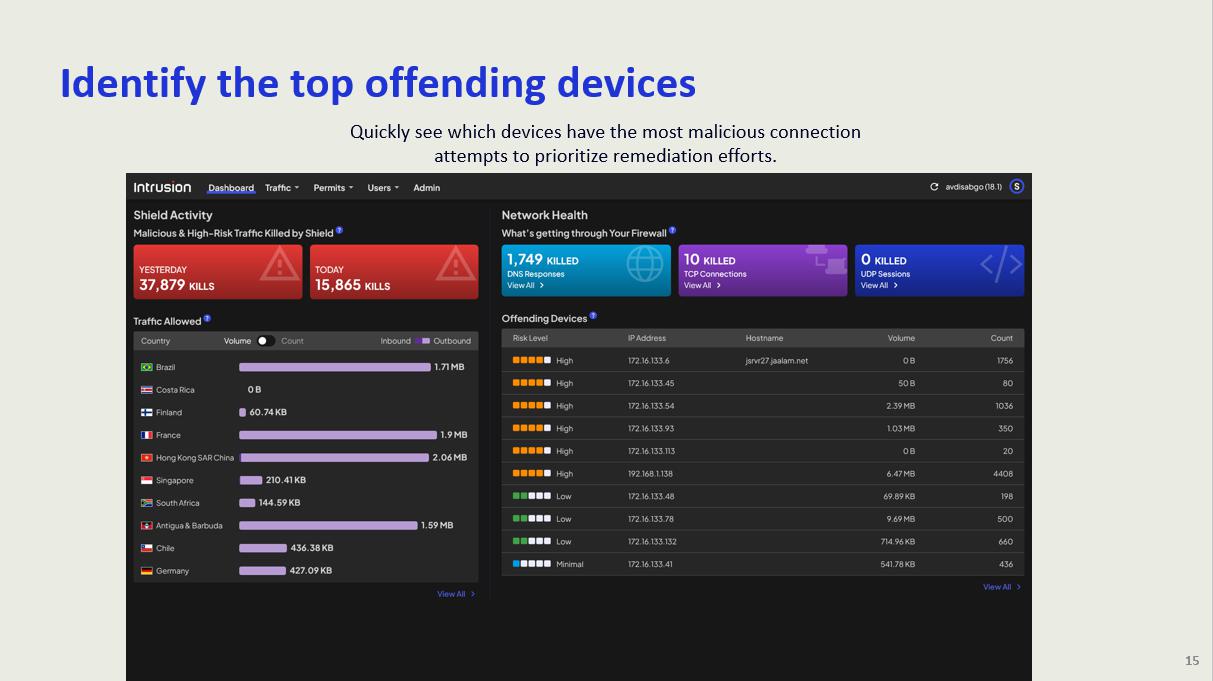Open the user avatar S icon
Screen dimensions: 1213x681
(x=1017, y=187)
